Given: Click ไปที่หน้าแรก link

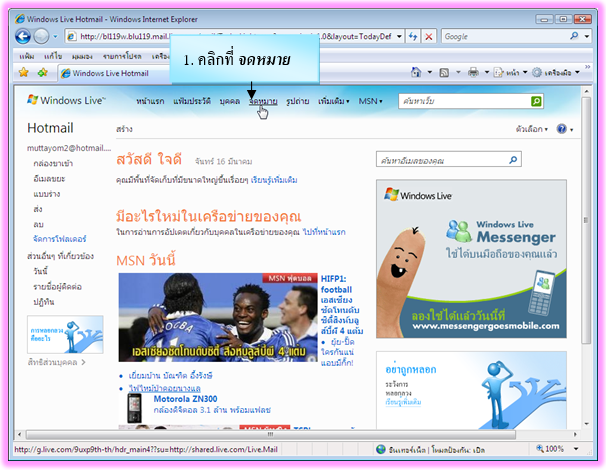Looking at the screenshot, I should (x=324, y=232).
